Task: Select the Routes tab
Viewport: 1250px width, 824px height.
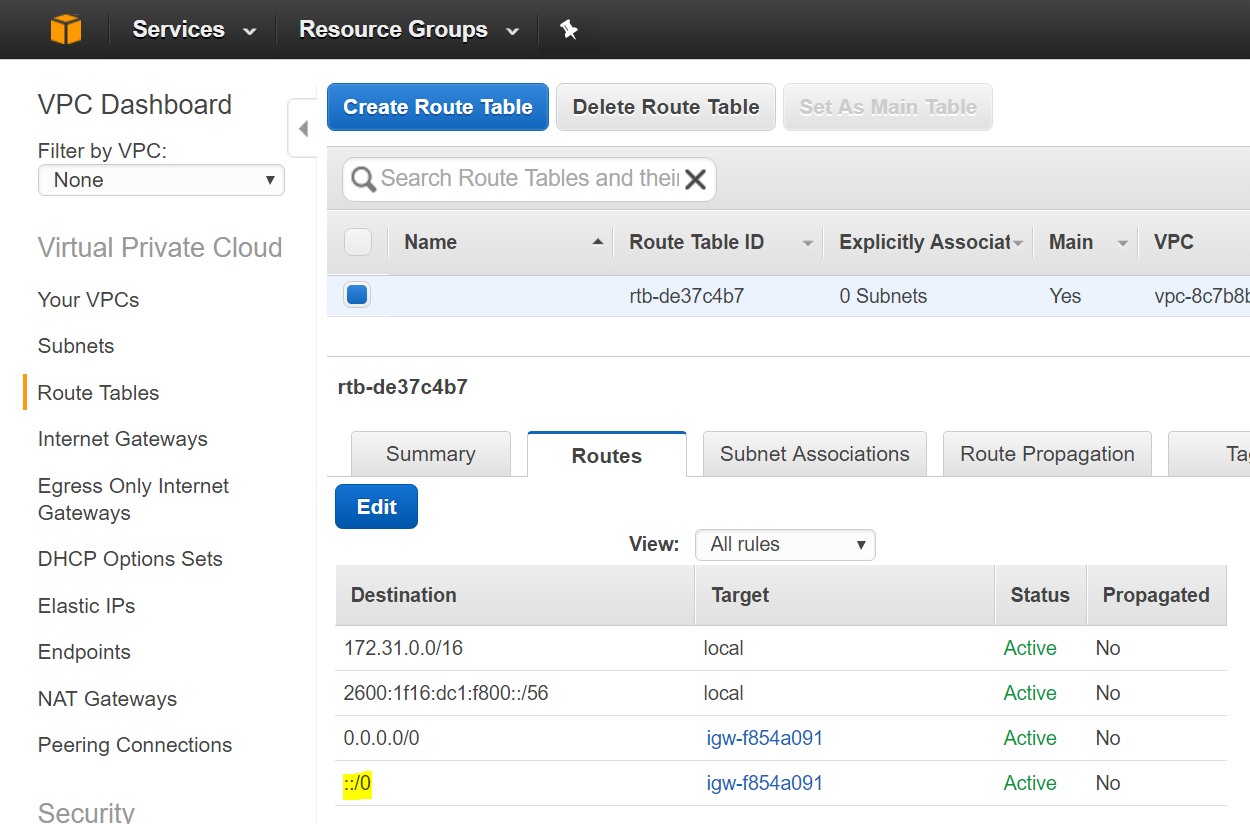Action: (607, 455)
